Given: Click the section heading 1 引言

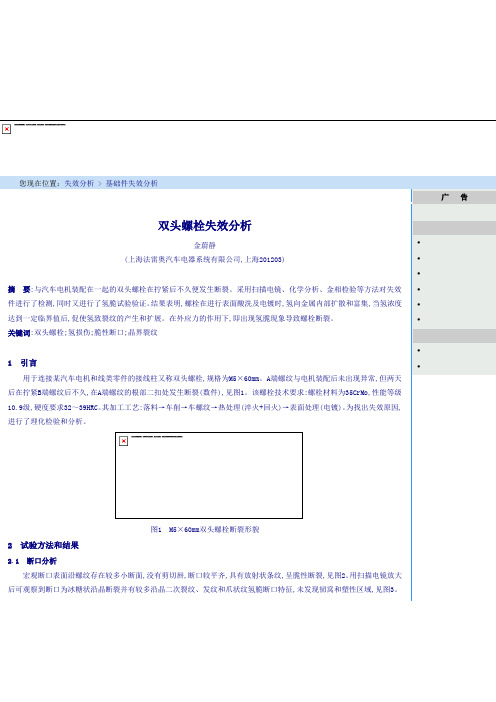Looking at the screenshot, I should pyautogui.click(x=22, y=363).
